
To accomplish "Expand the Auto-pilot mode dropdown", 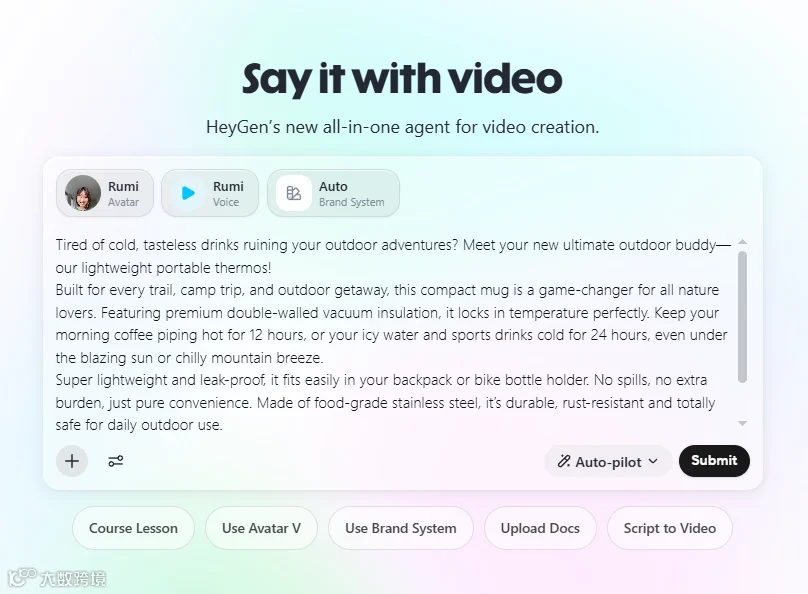I will [608, 461].
